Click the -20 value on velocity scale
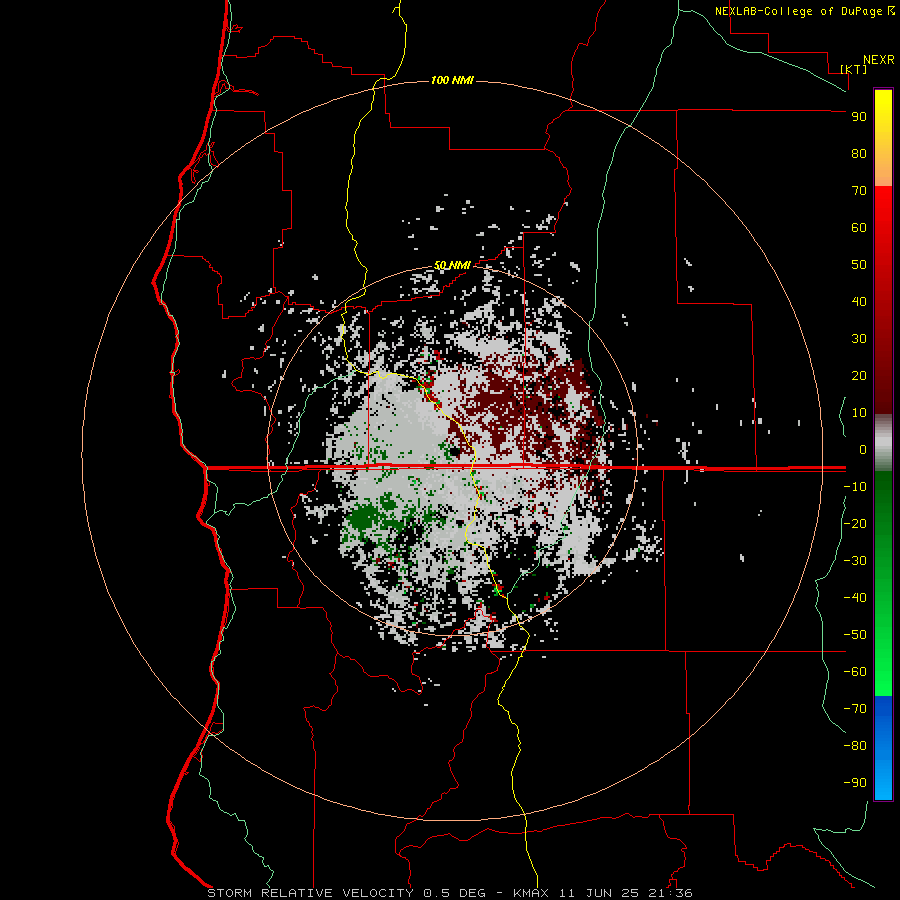 click(x=855, y=524)
